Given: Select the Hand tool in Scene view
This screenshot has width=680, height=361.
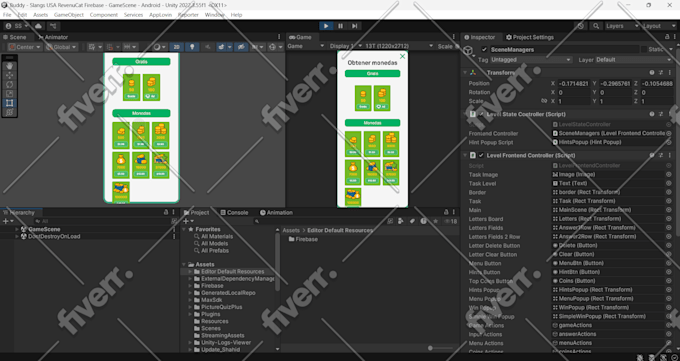Looking at the screenshot, I should coord(10,66).
